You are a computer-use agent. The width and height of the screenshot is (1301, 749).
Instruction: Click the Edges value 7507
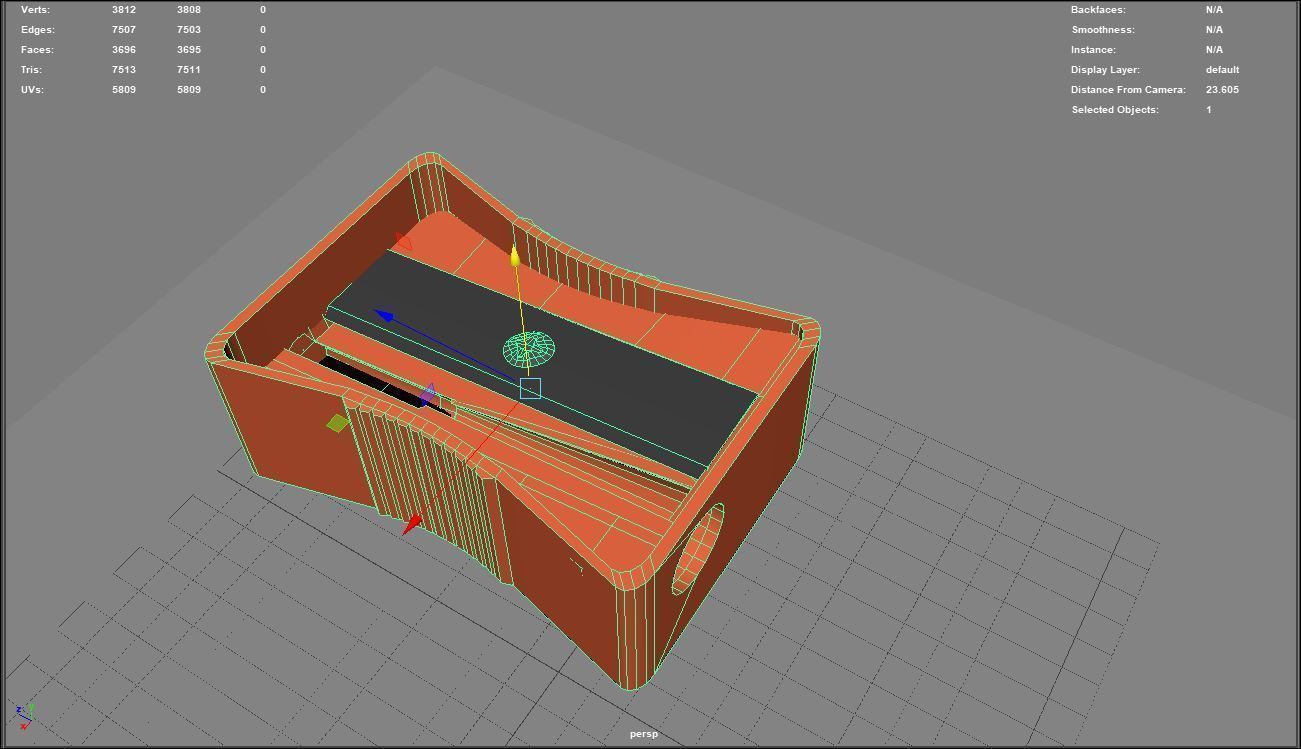point(124,29)
